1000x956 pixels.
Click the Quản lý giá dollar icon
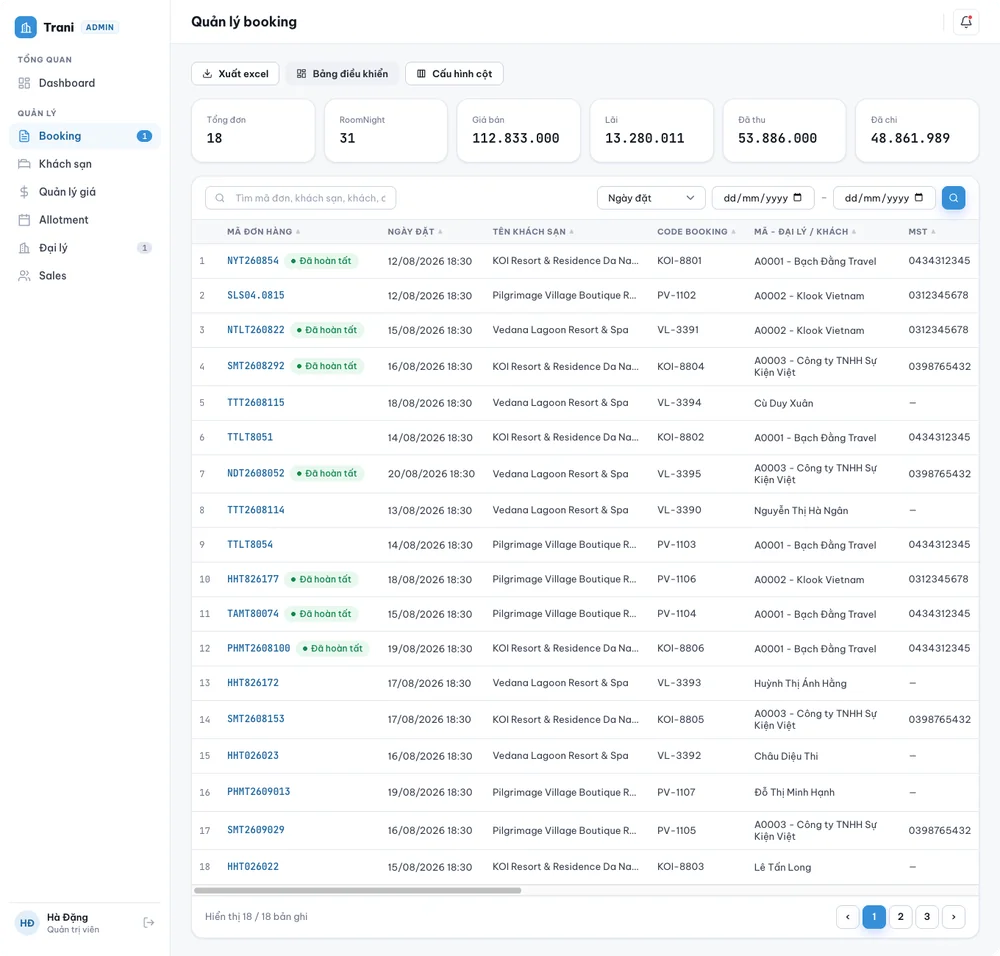24,192
